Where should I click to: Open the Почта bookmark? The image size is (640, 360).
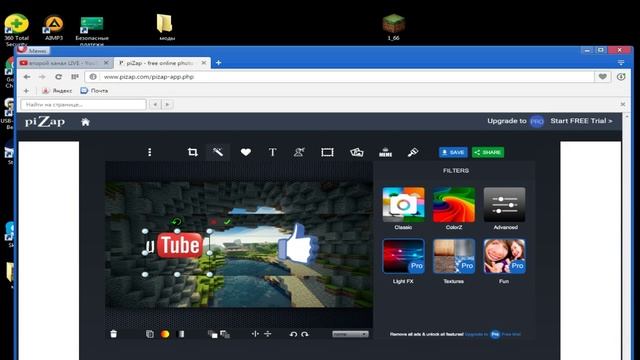click(94, 91)
